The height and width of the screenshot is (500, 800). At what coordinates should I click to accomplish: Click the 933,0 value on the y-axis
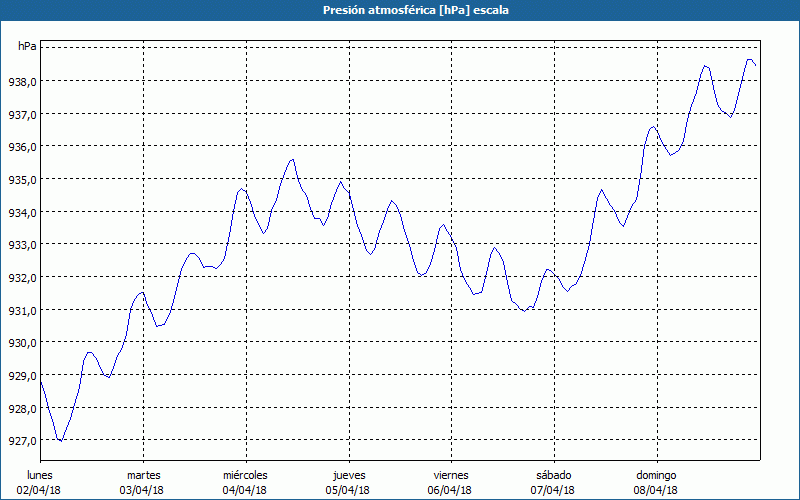[x=24, y=245]
